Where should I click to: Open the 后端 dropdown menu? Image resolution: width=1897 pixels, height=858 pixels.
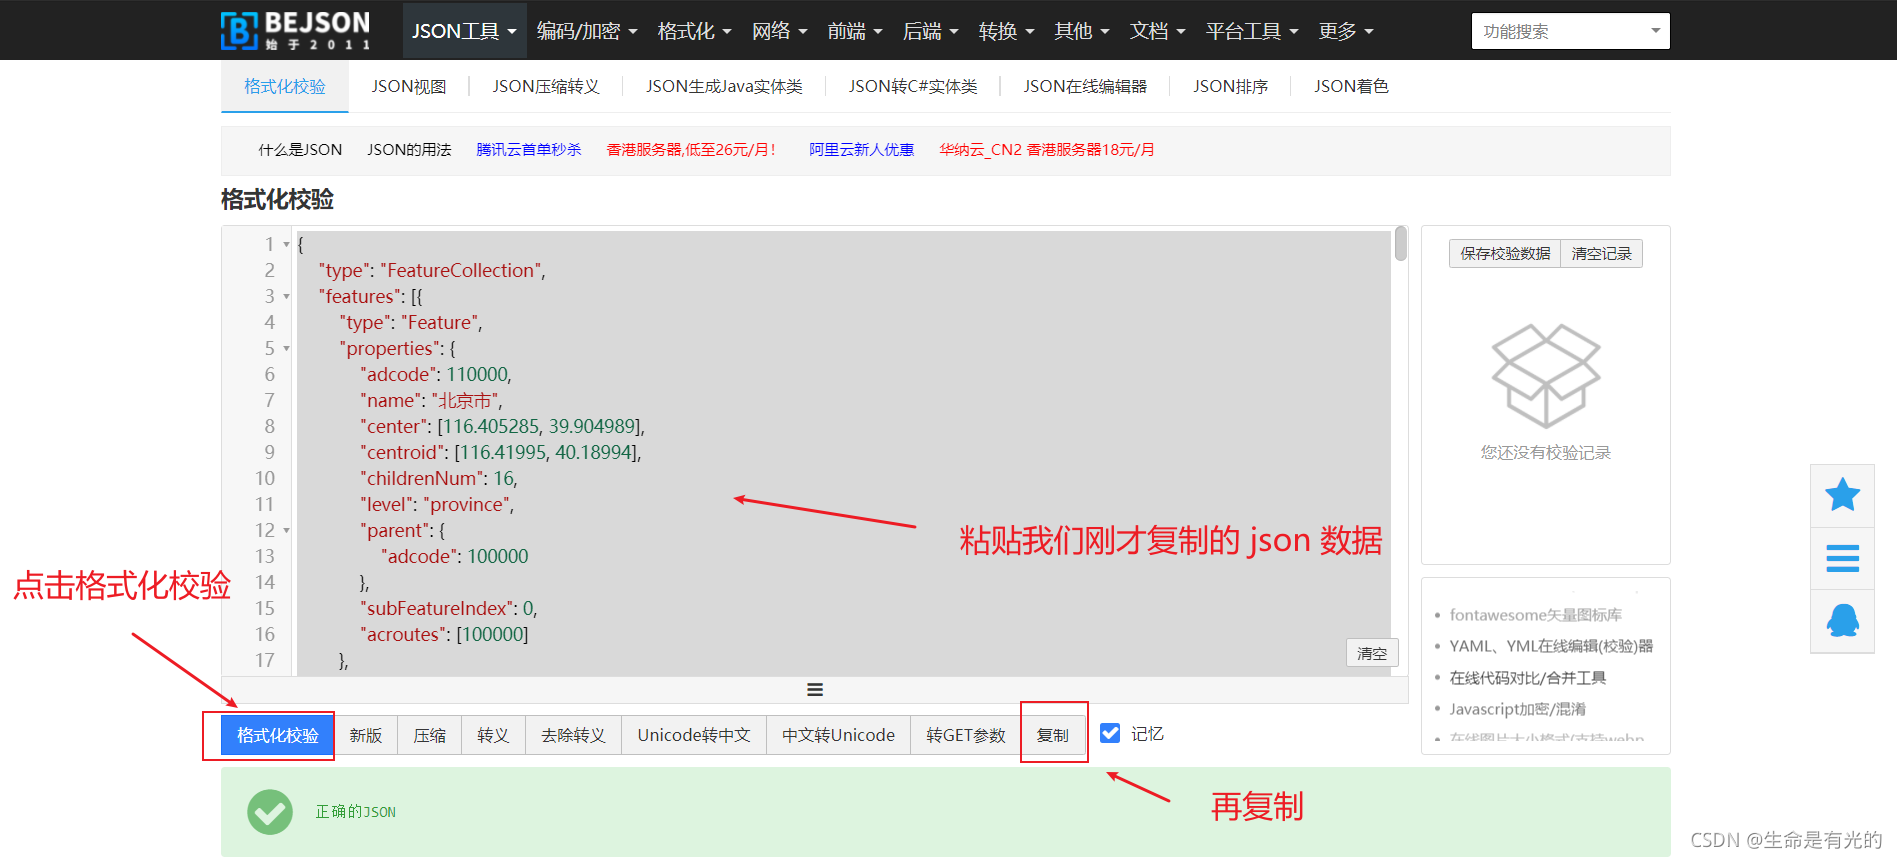pyautogui.click(x=930, y=31)
